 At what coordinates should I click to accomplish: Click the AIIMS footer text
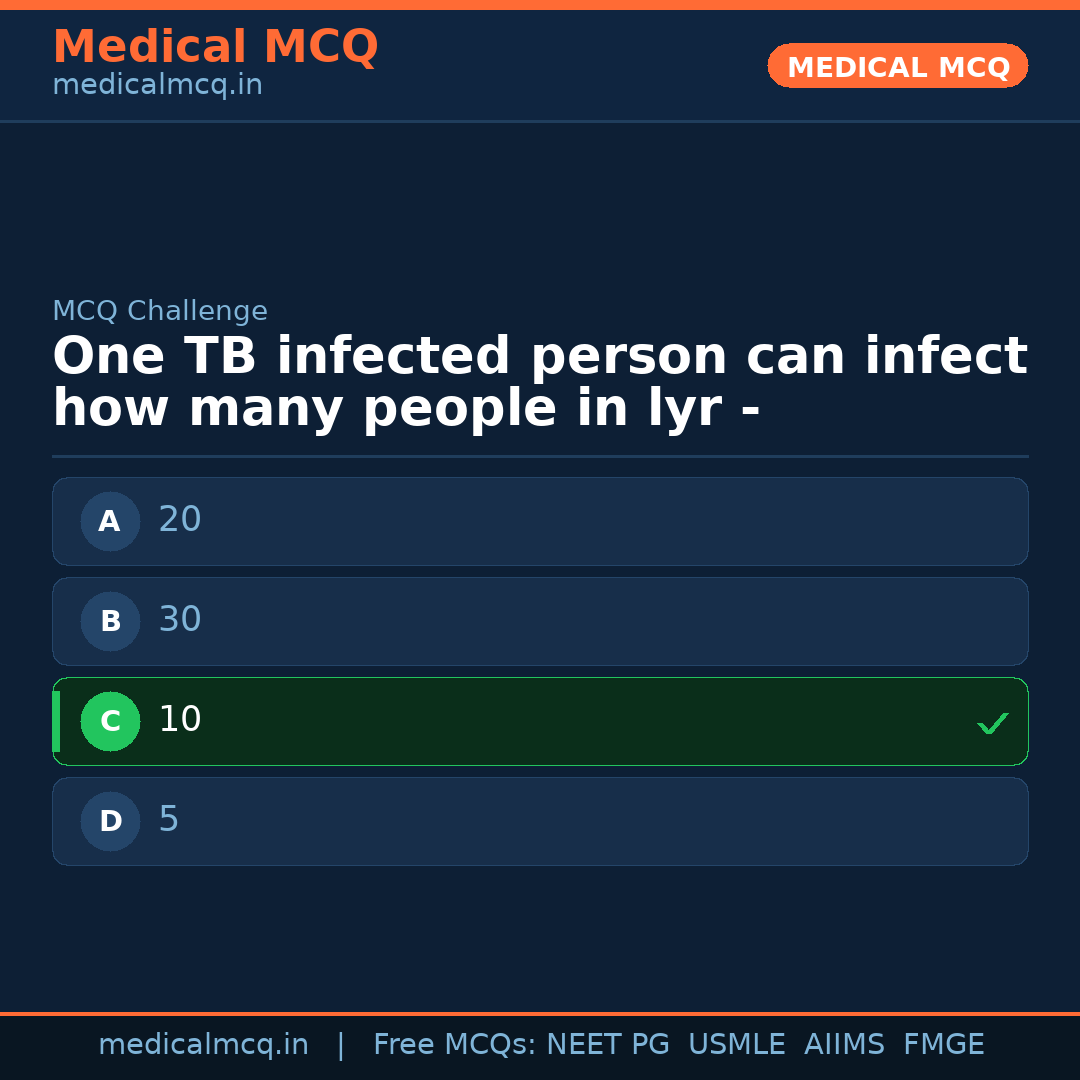point(844,1045)
